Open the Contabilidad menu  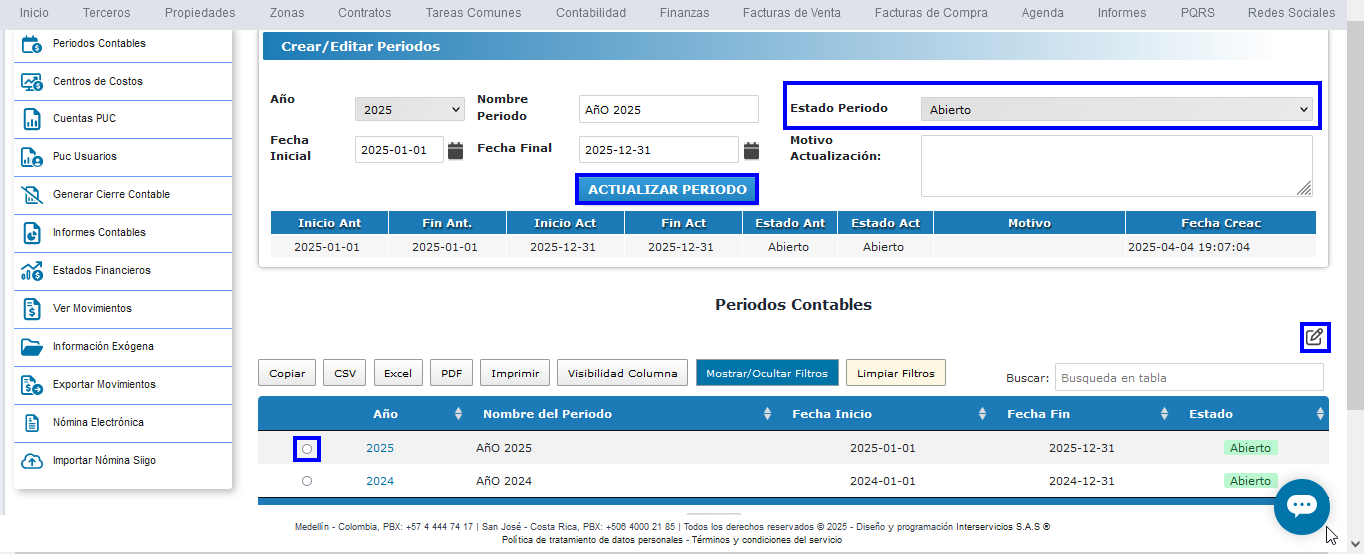pyautogui.click(x=590, y=13)
